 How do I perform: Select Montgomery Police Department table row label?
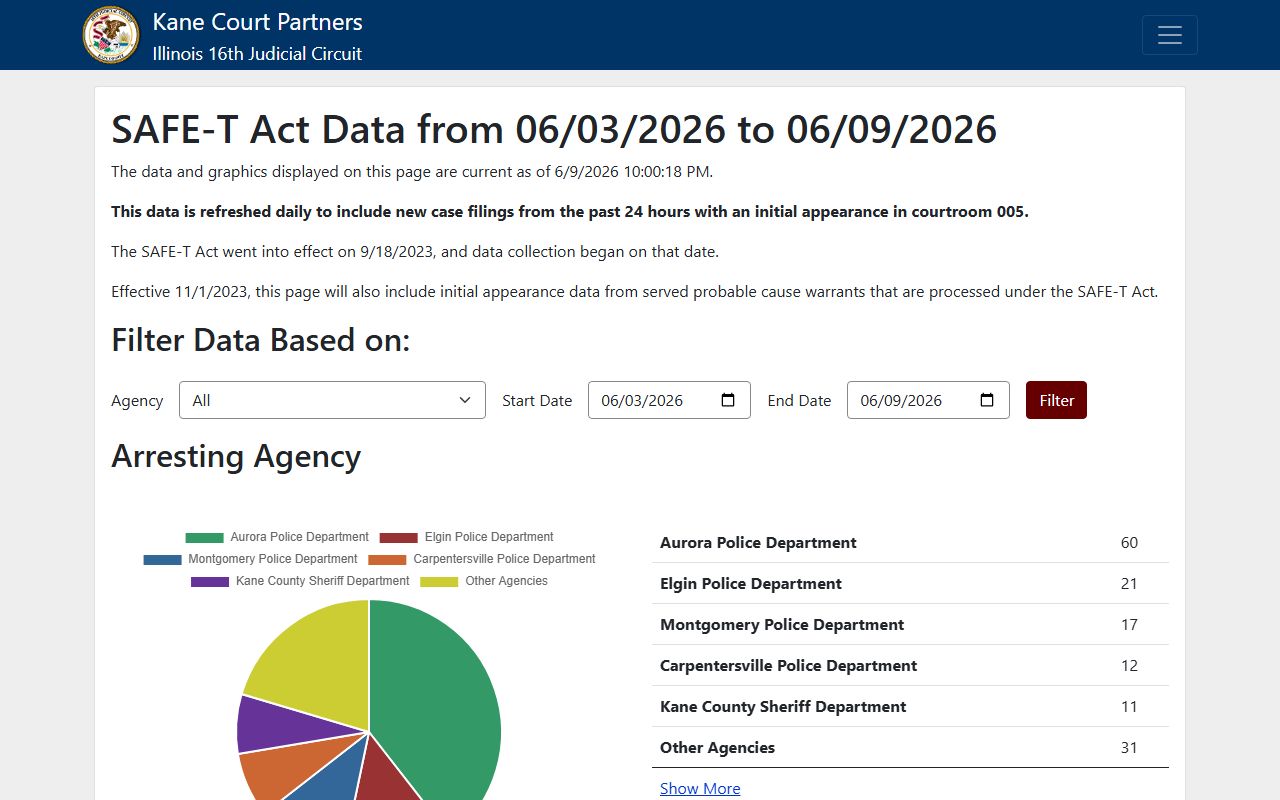pyautogui.click(x=782, y=624)
